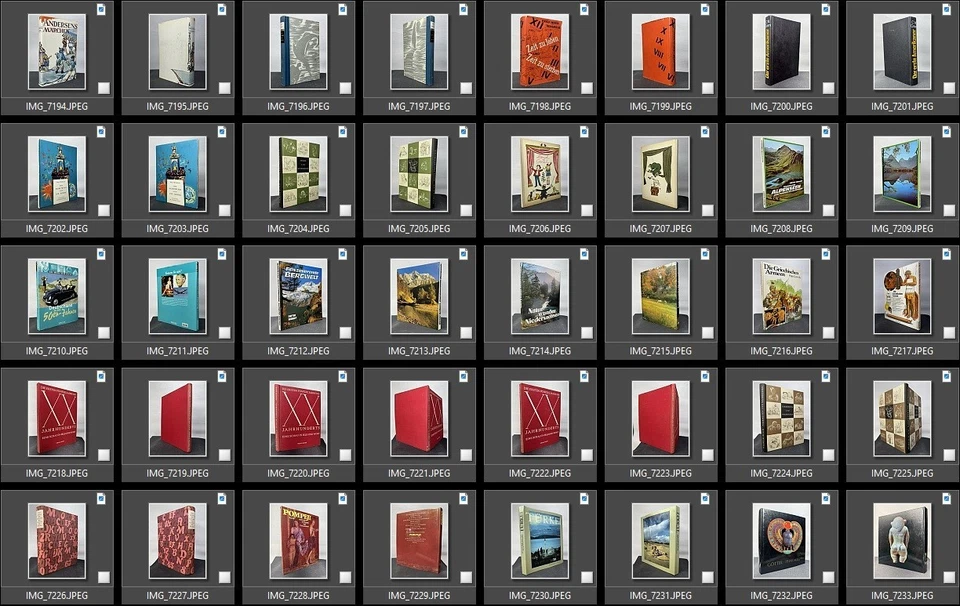Select the green checkered book thumbnail IMG_7204
This screenshot has width=960, height=606.
[x=298, y=174]
